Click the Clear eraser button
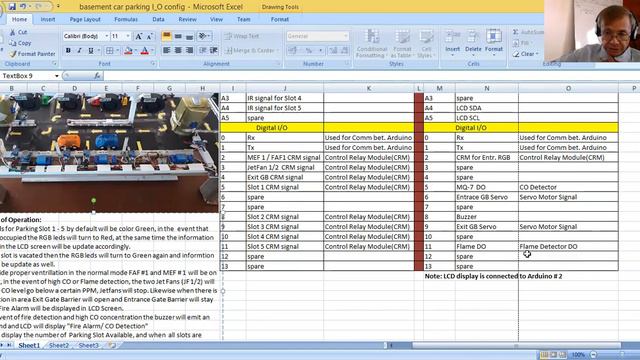Viewport: 640px width, 360px height. click(526, 54)
